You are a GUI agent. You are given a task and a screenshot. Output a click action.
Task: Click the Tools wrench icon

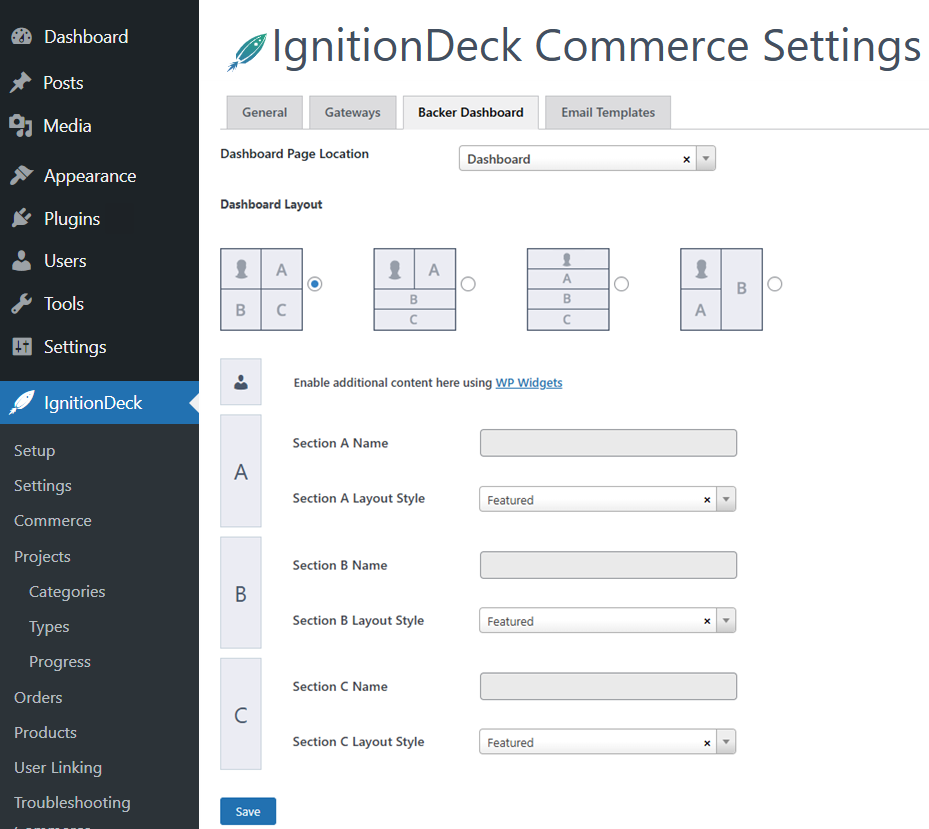point(21,303)
